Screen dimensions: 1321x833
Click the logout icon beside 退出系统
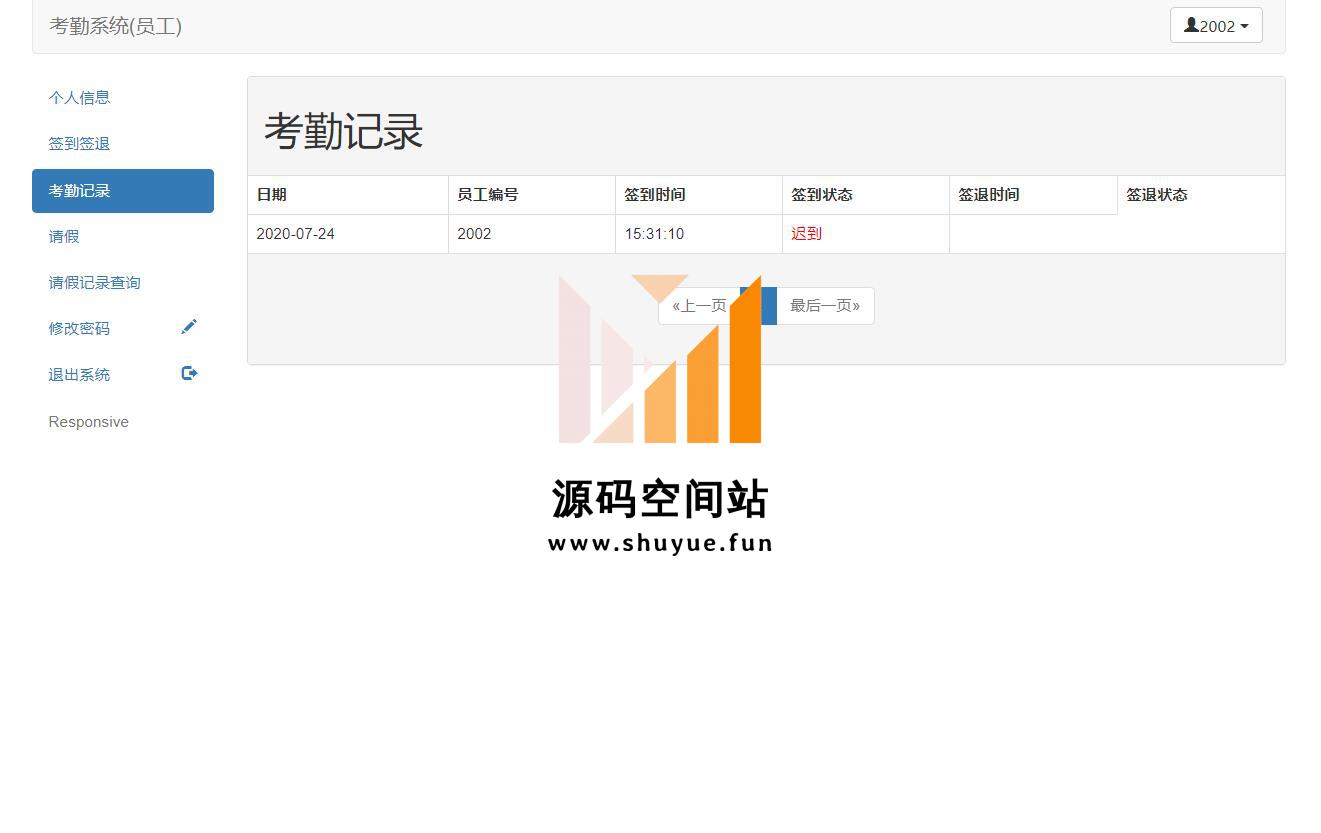189,373
